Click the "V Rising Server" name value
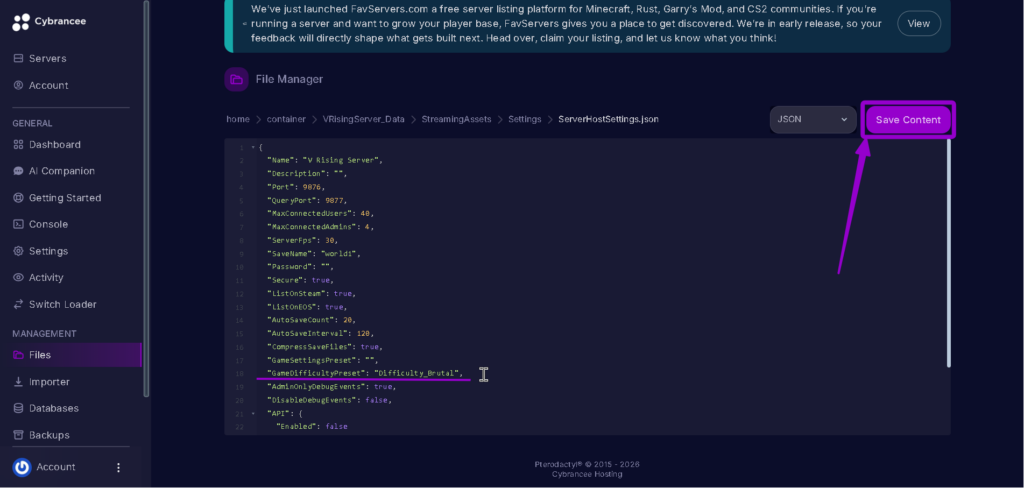Screen dimensions: 1024x488 342,161
